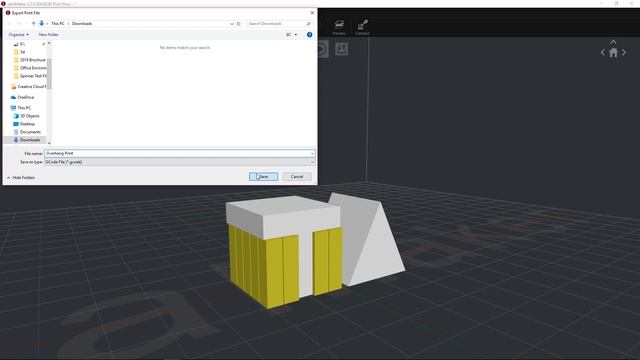Click the blue Downloads arrow icon in address bar
The width and height of the screenshot is (640, 360).
click(x=42, y=24)
